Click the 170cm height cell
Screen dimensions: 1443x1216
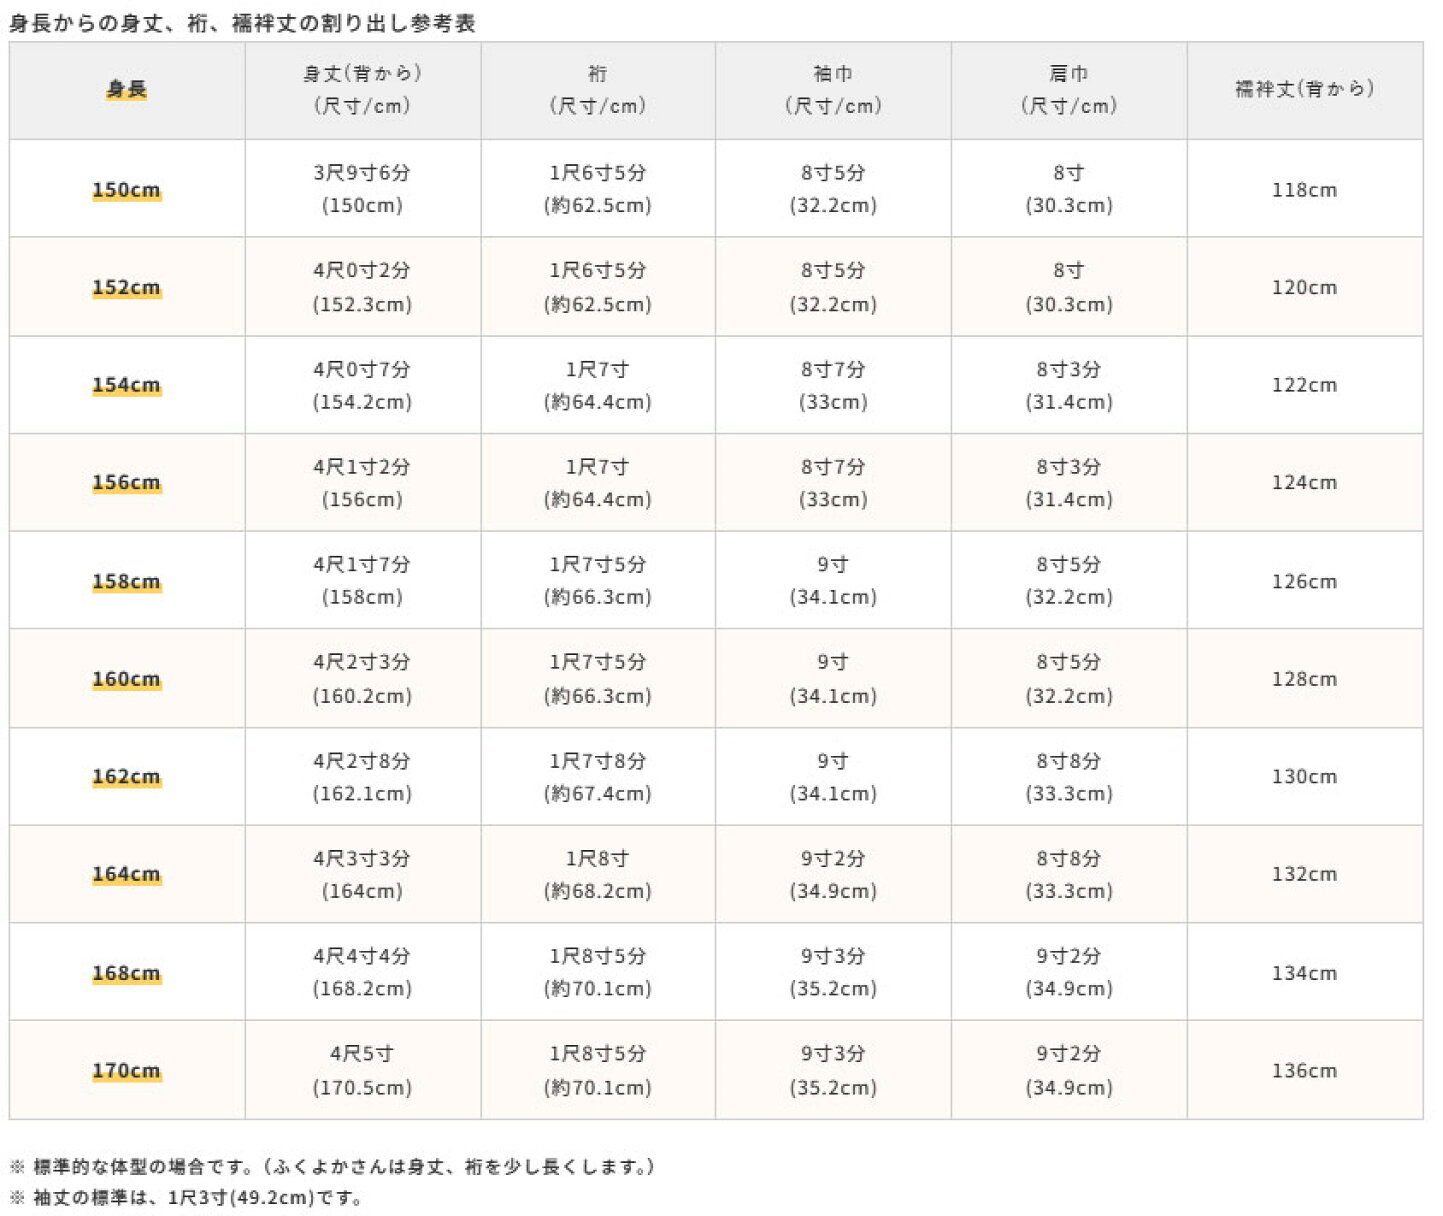click(x=126, y=1070)
